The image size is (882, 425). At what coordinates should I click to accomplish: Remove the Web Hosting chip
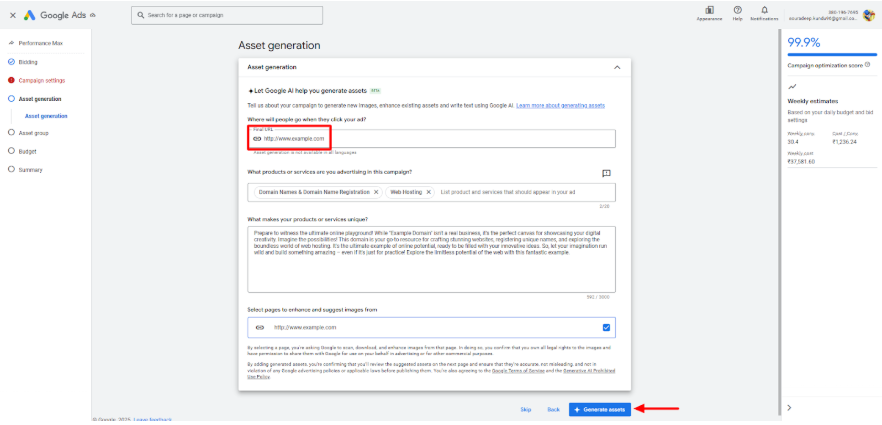tap(429, 192)
